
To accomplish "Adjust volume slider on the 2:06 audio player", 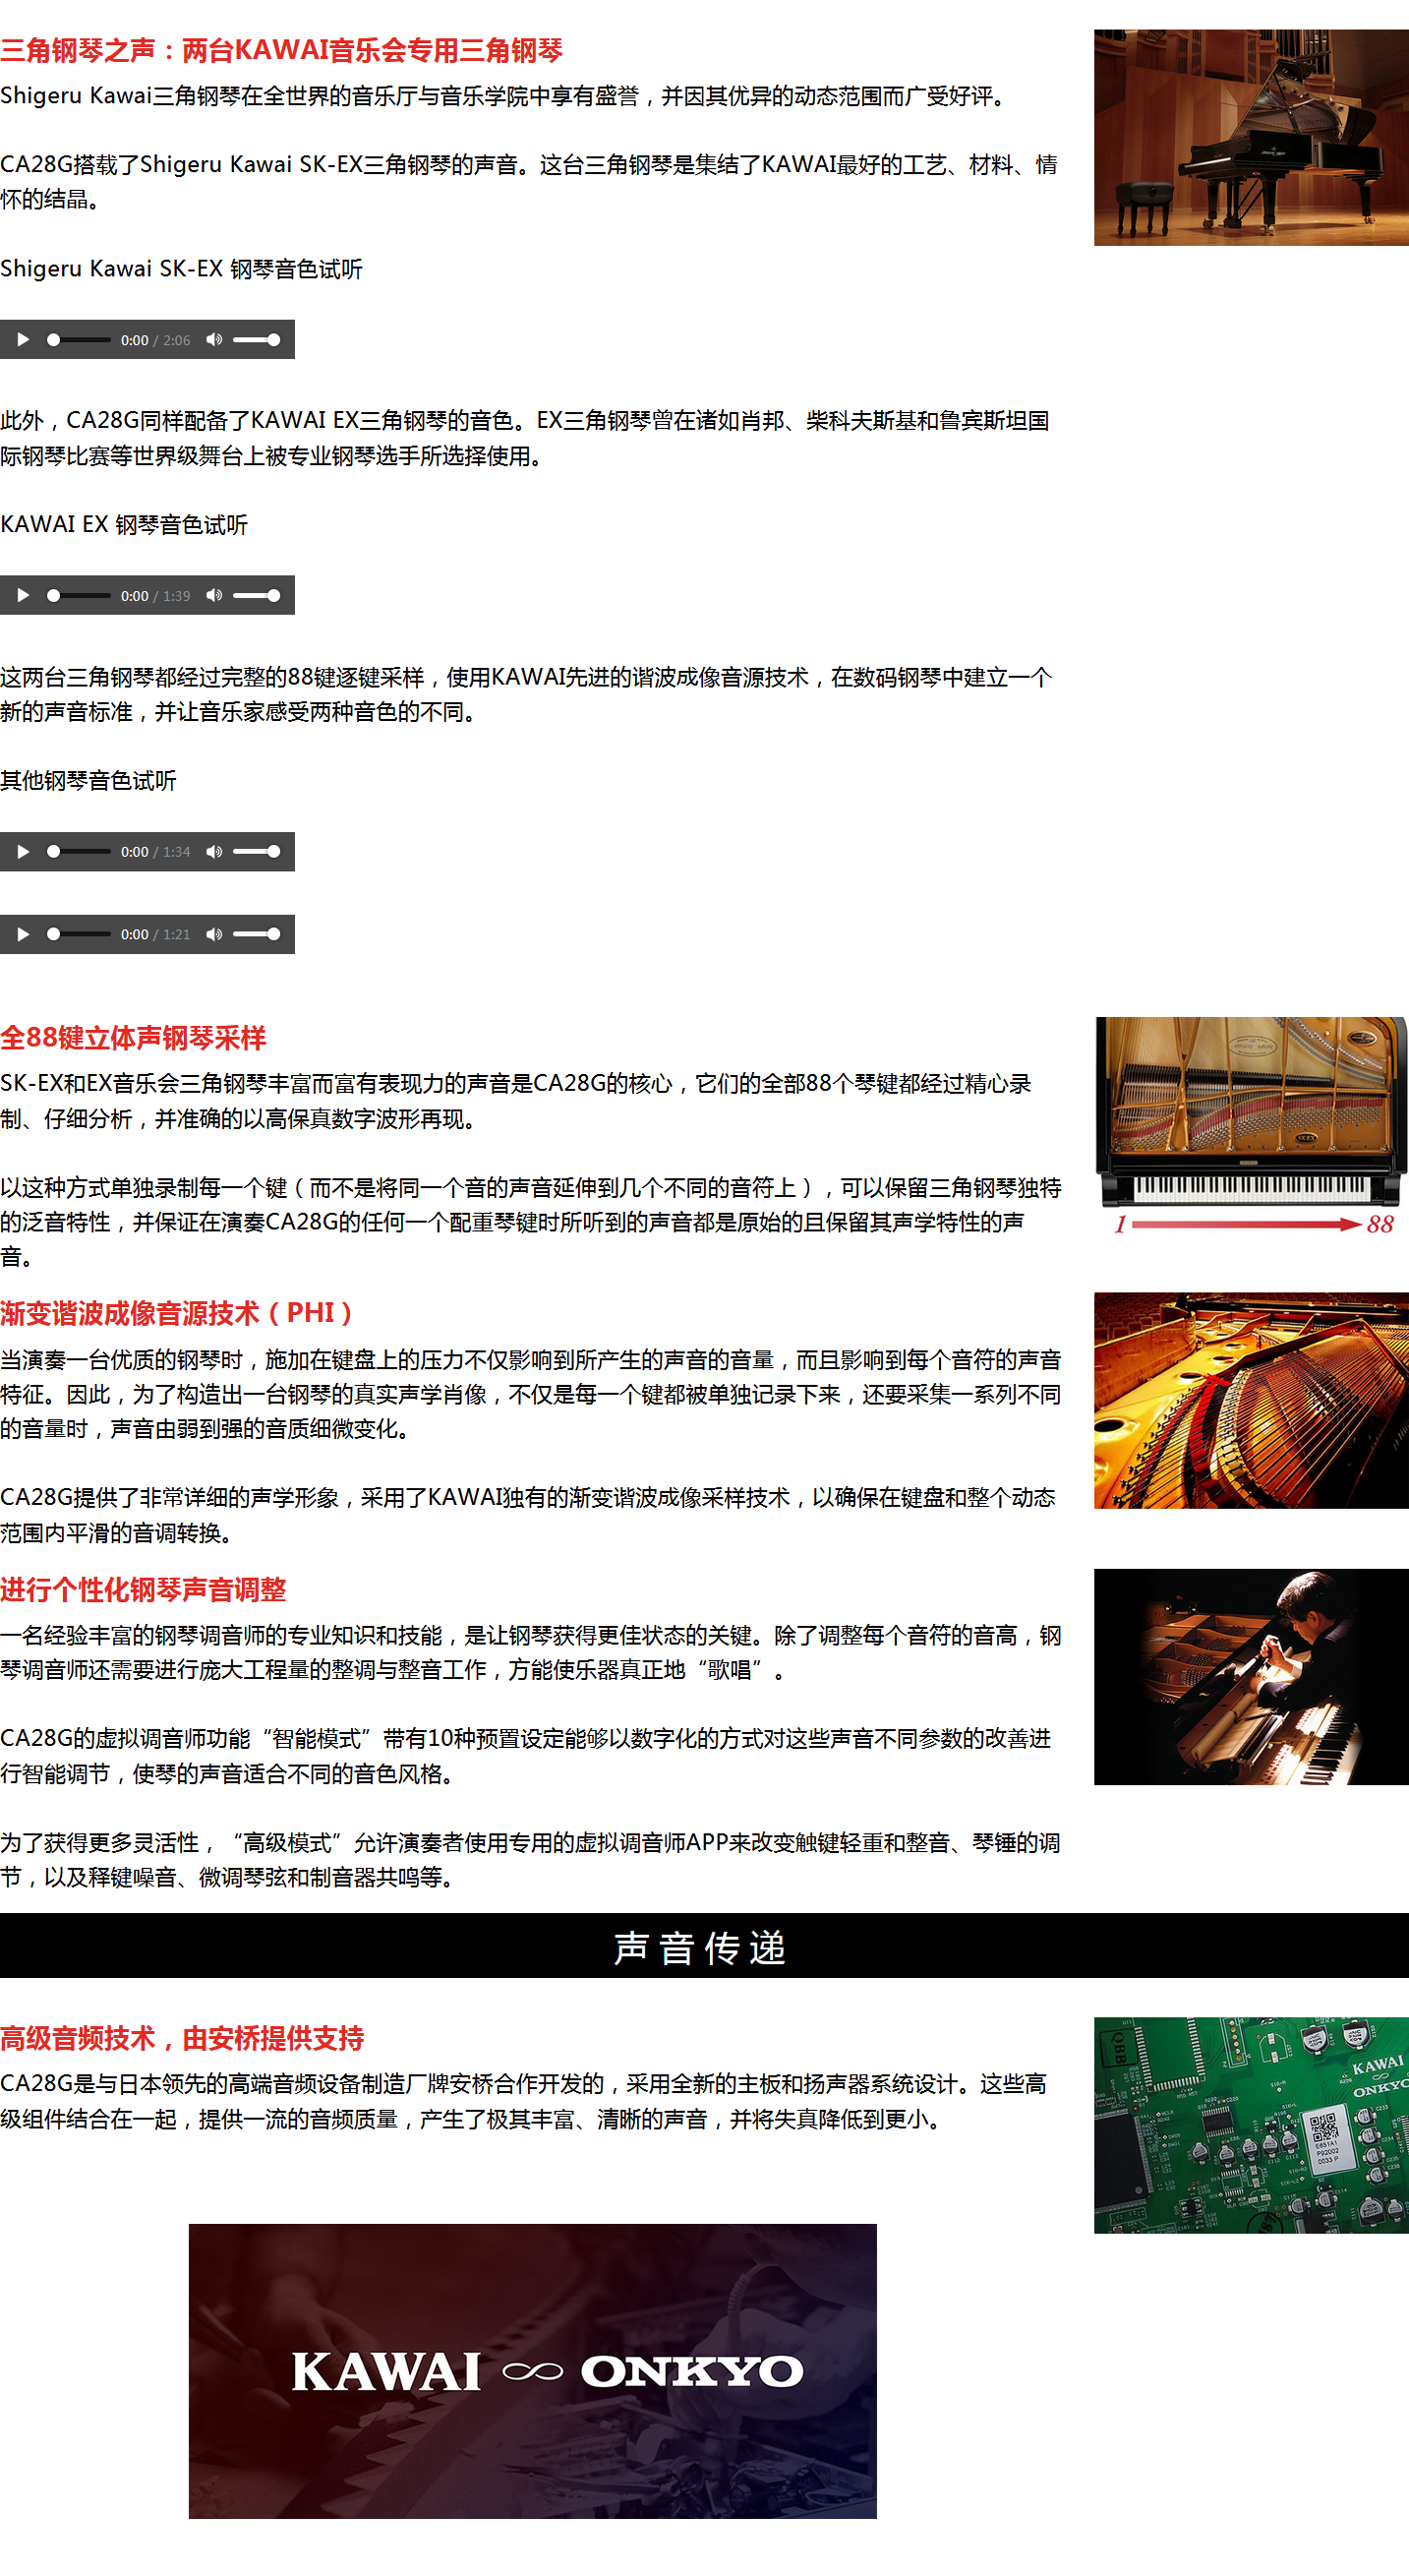I will tap(257, 340).
